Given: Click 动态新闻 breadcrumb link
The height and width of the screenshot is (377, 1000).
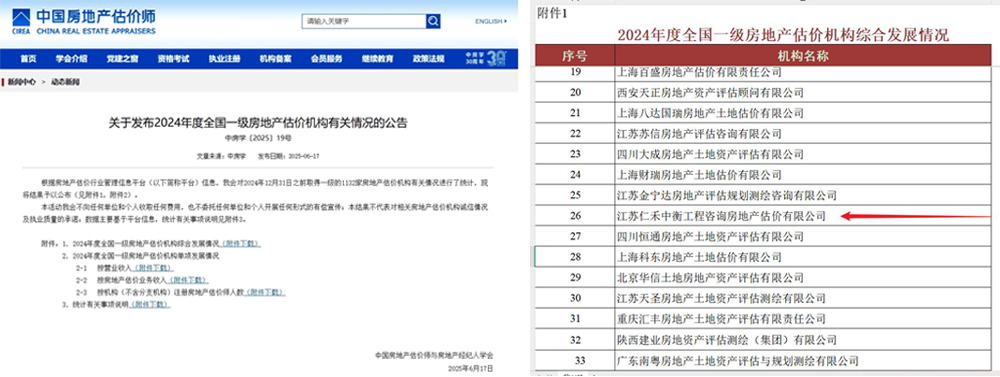Looking at the screenshot, I should 66,82.
